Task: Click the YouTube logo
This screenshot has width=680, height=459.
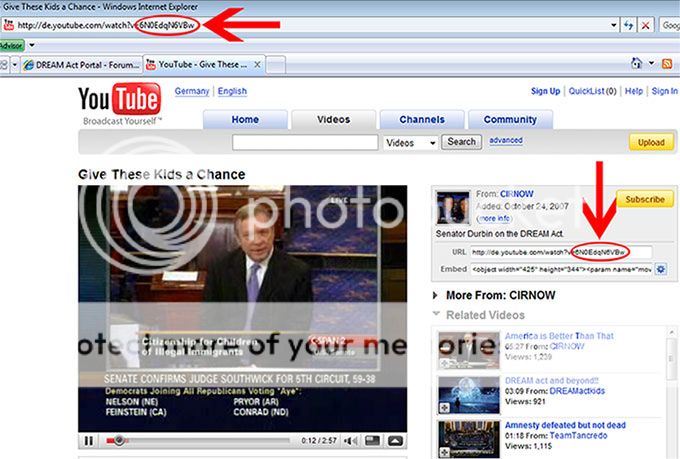Action: click(120, 100)
